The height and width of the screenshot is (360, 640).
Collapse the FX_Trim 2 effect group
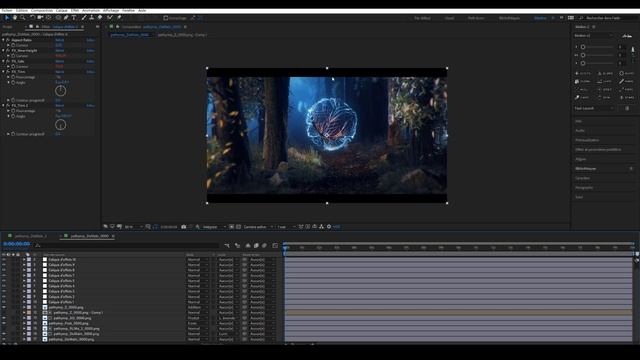tap(4, 105)
